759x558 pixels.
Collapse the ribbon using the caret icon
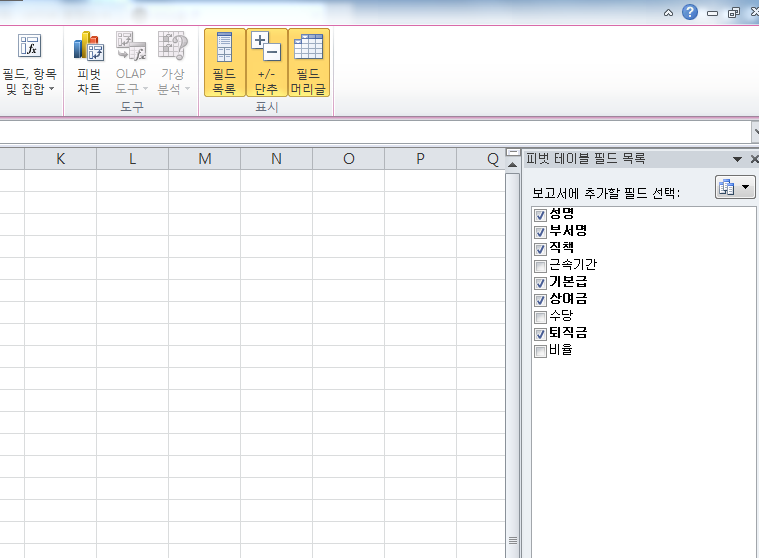pos(668,12)
